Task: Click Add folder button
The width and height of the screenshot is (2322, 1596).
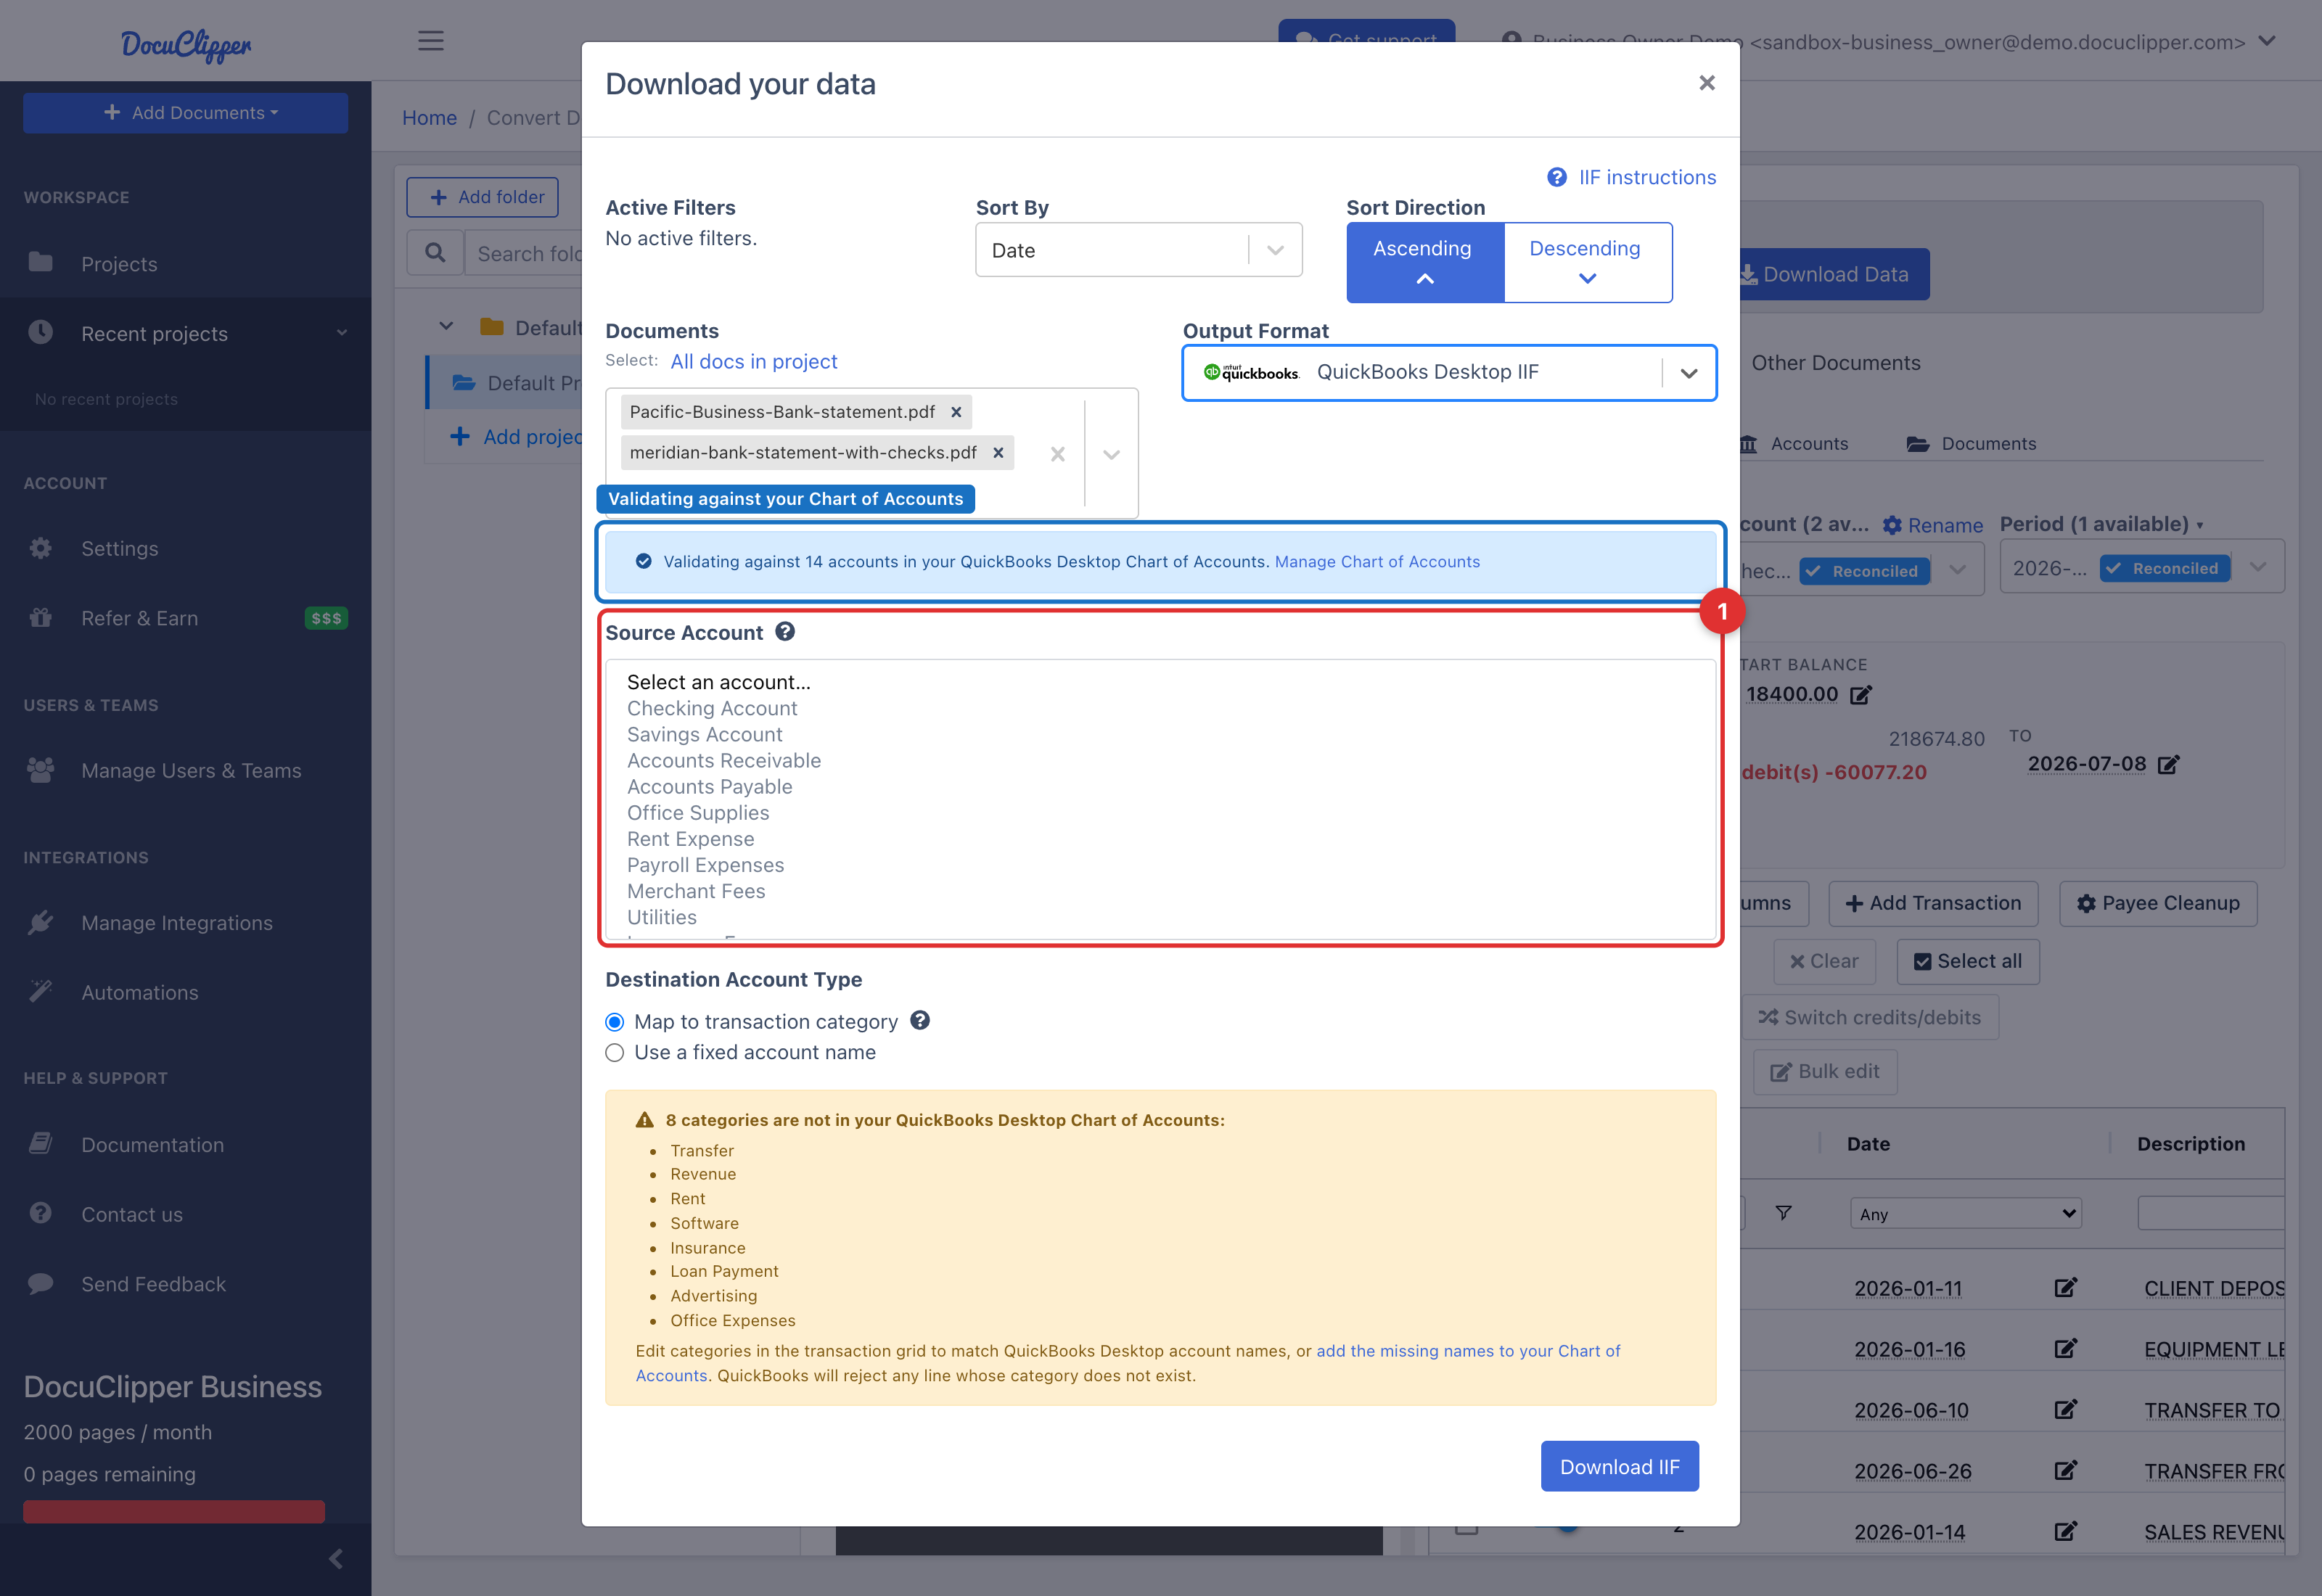Action: pyautogui.click(x=482, y=197)
